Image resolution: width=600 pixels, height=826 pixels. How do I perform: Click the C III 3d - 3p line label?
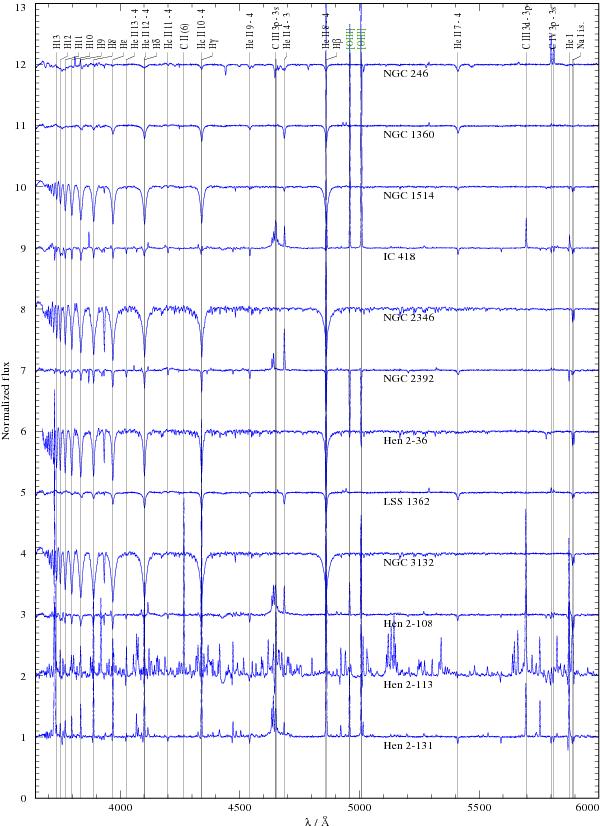(x=526, y=28)
